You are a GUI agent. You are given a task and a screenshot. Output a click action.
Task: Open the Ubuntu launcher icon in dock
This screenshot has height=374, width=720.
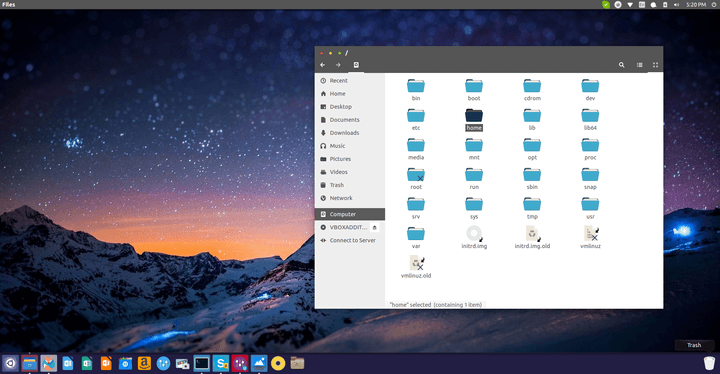[10, 363]
